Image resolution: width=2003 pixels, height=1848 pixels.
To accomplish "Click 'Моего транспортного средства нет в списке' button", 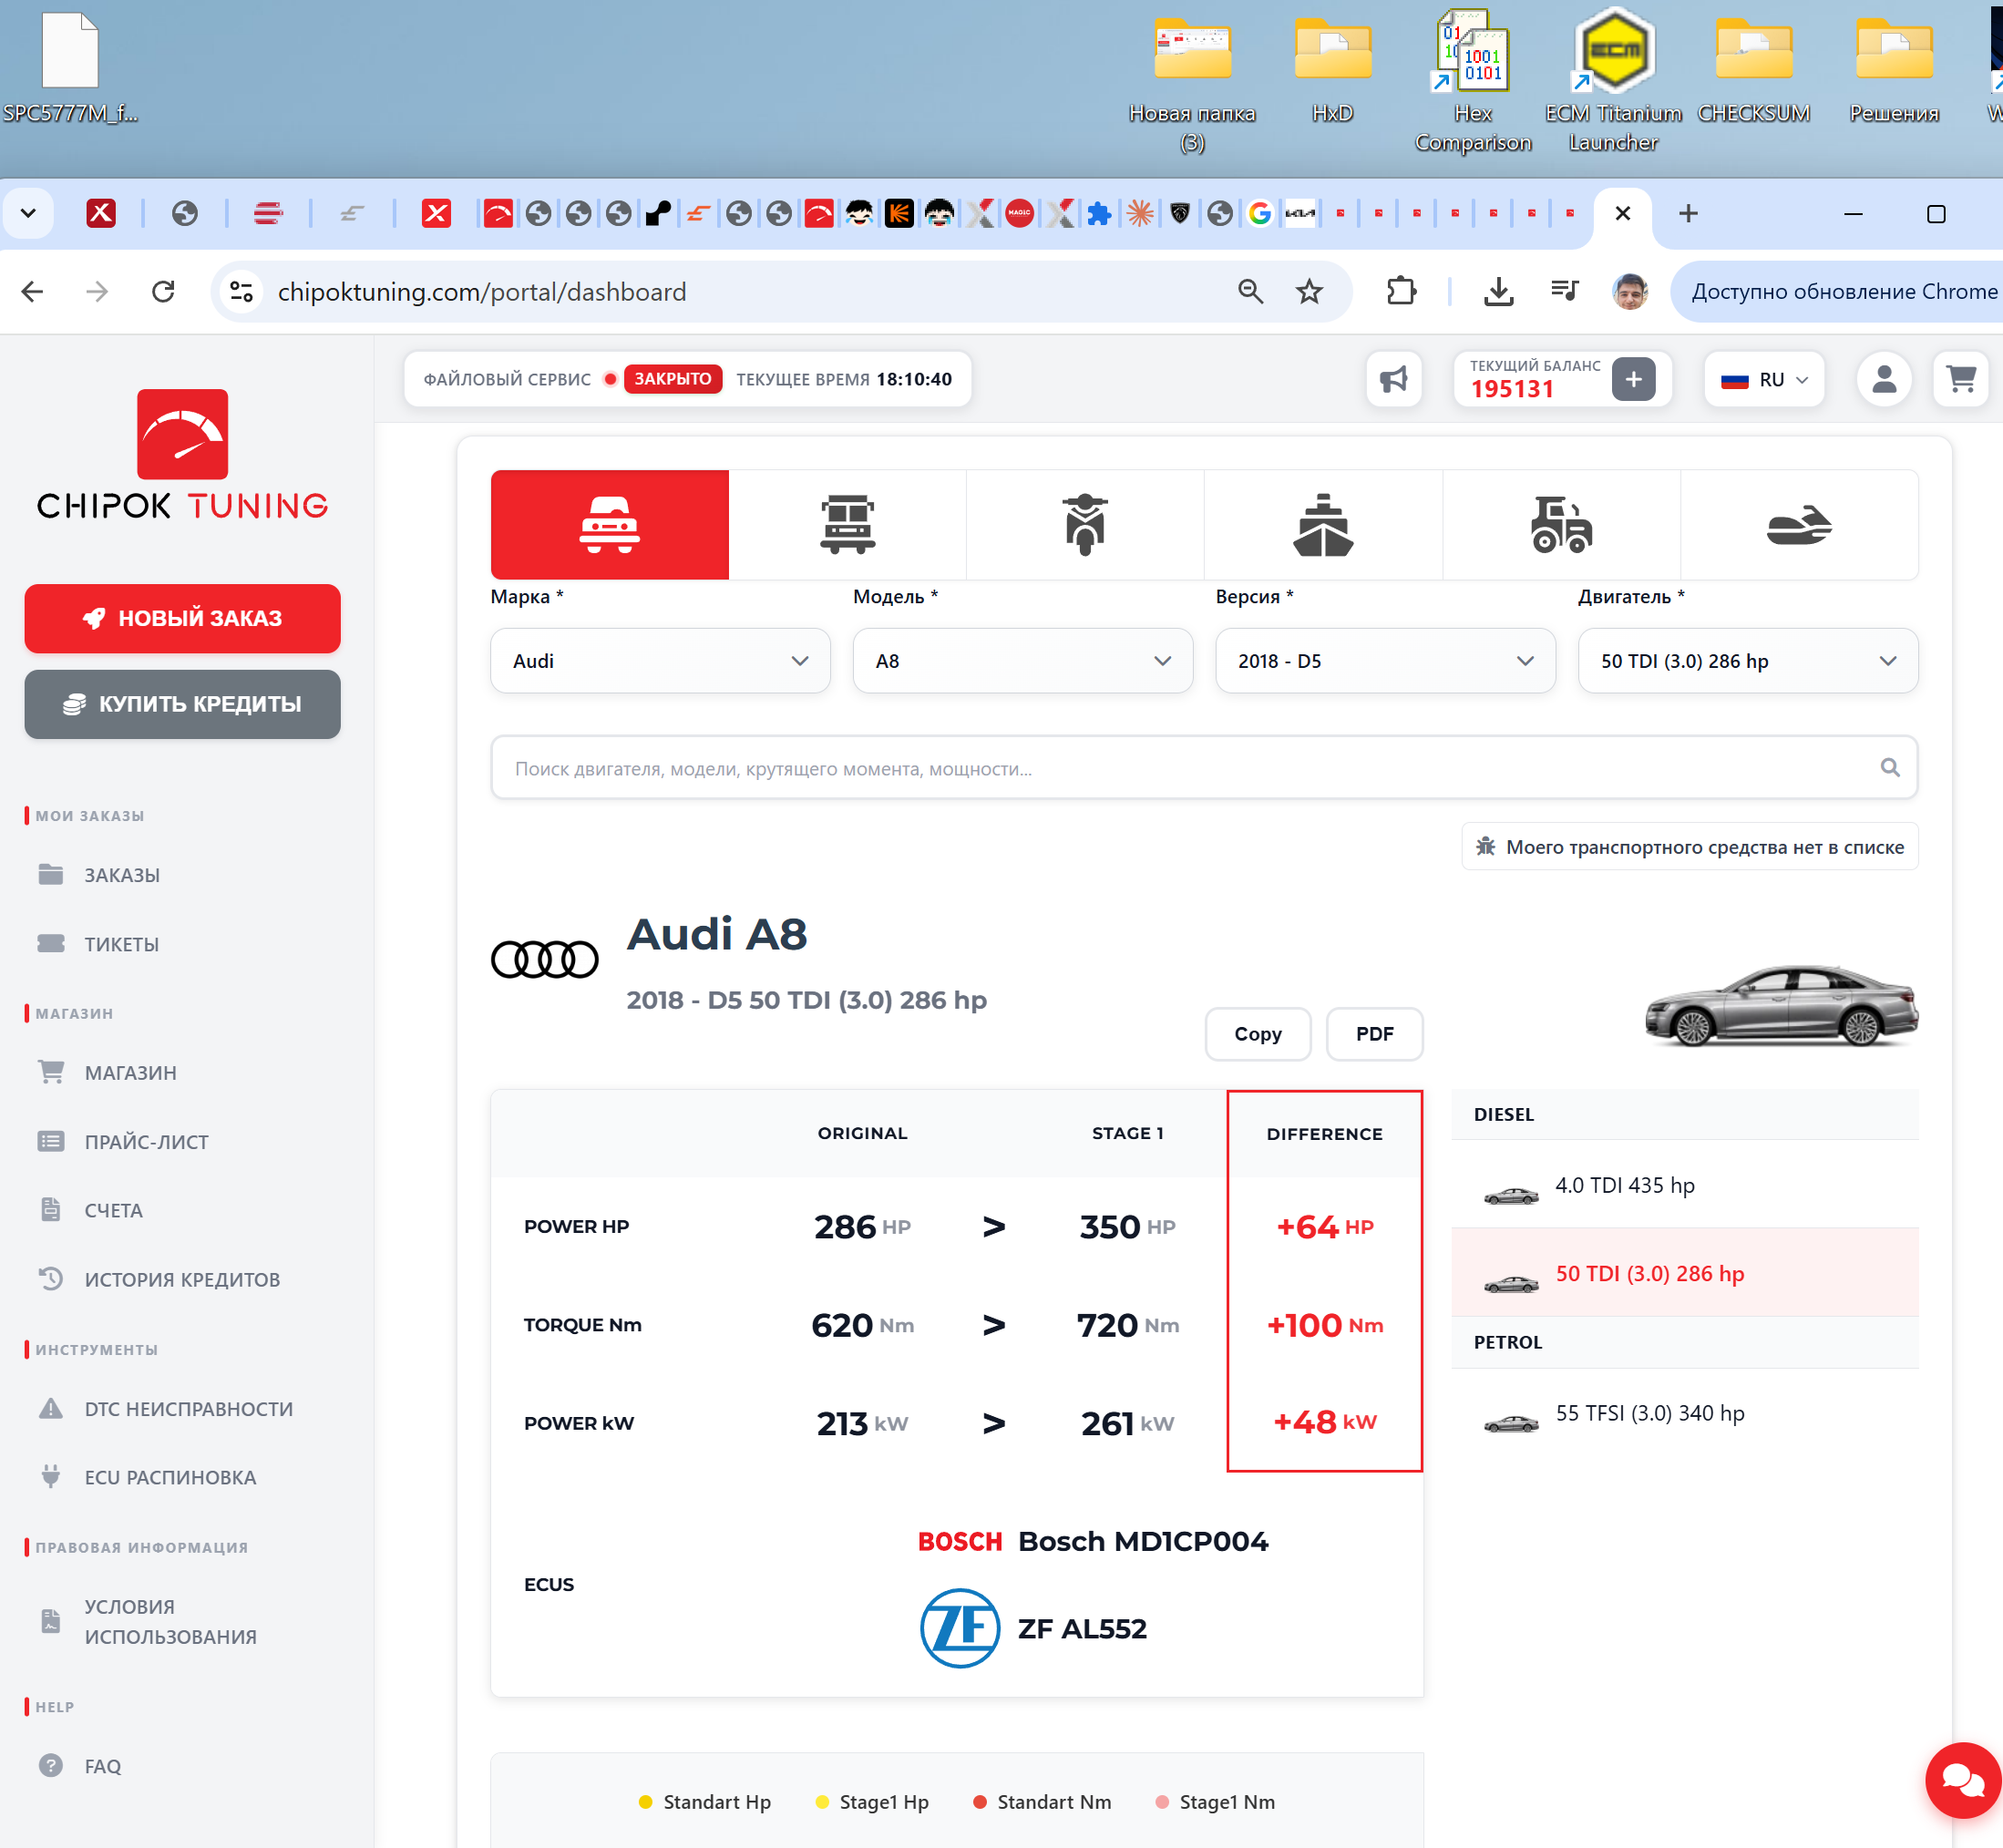I will 1689,847.
